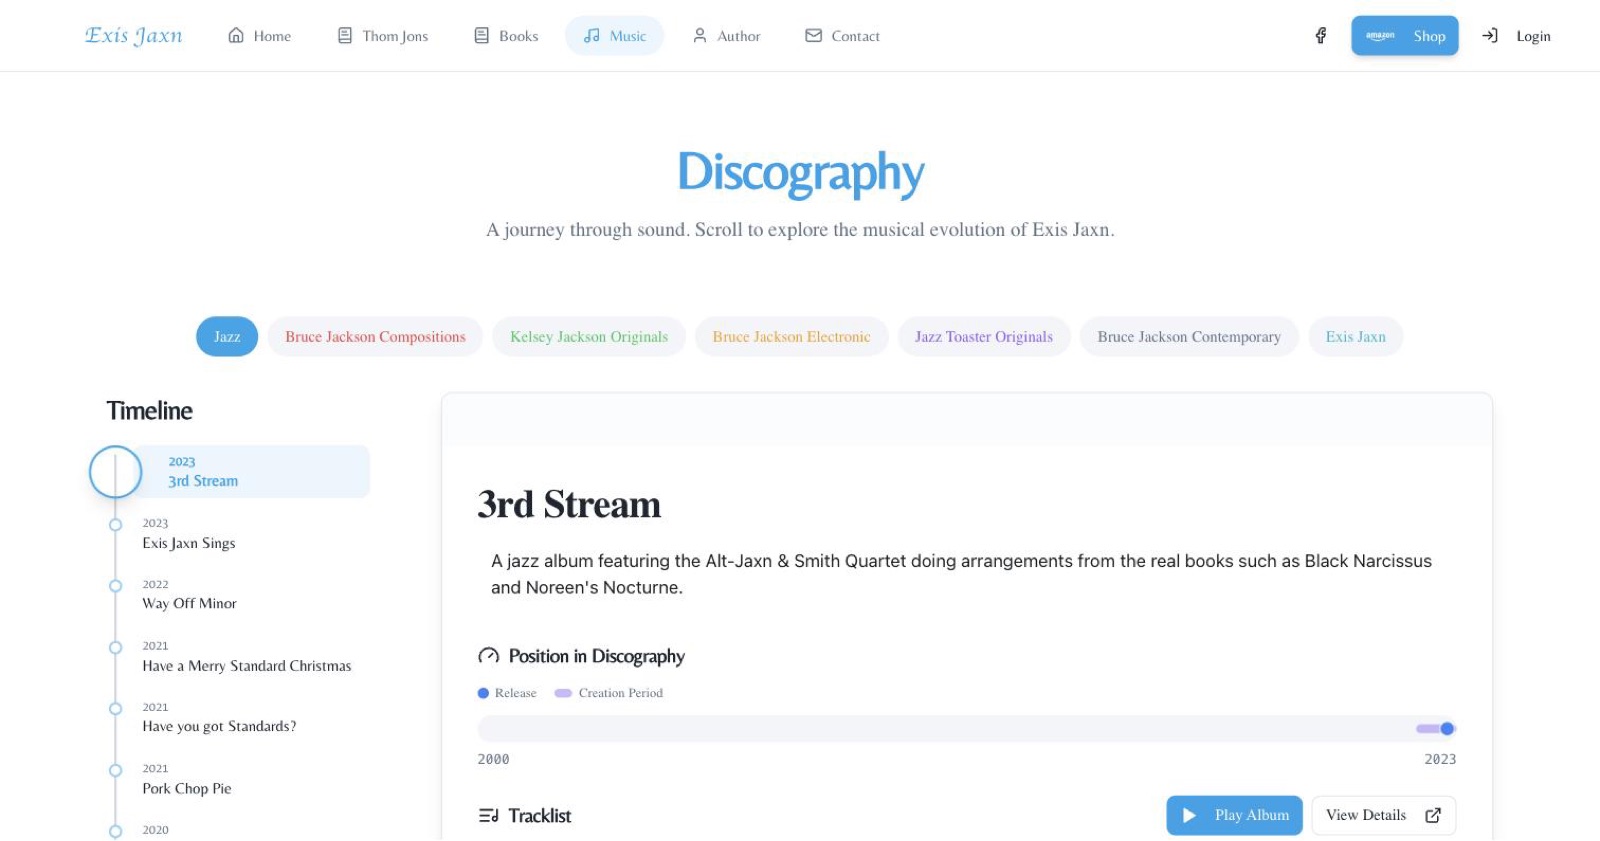Click the Contact envelope icon
1600x841 pixels.
tap(813, 36)
